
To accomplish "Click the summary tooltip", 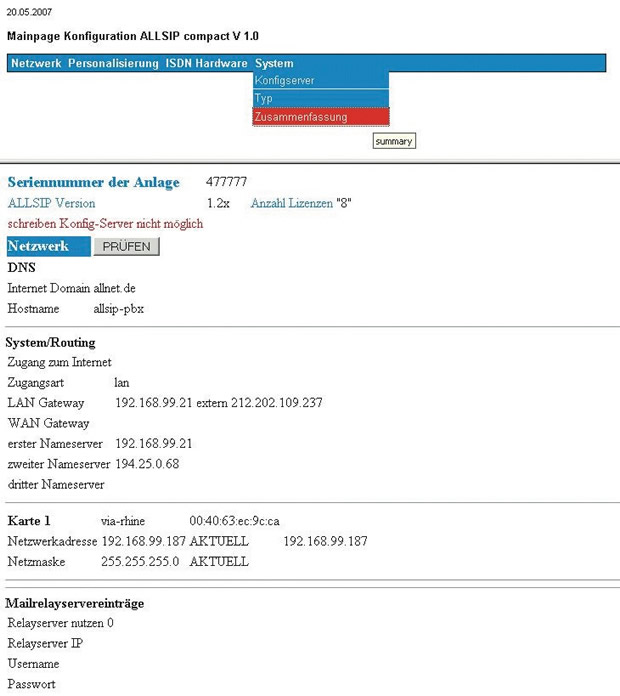I will 394,141.
